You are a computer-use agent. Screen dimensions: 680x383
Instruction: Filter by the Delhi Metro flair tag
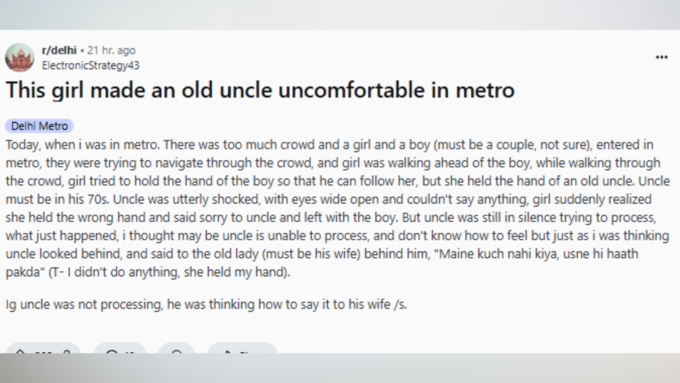point(39,126)
